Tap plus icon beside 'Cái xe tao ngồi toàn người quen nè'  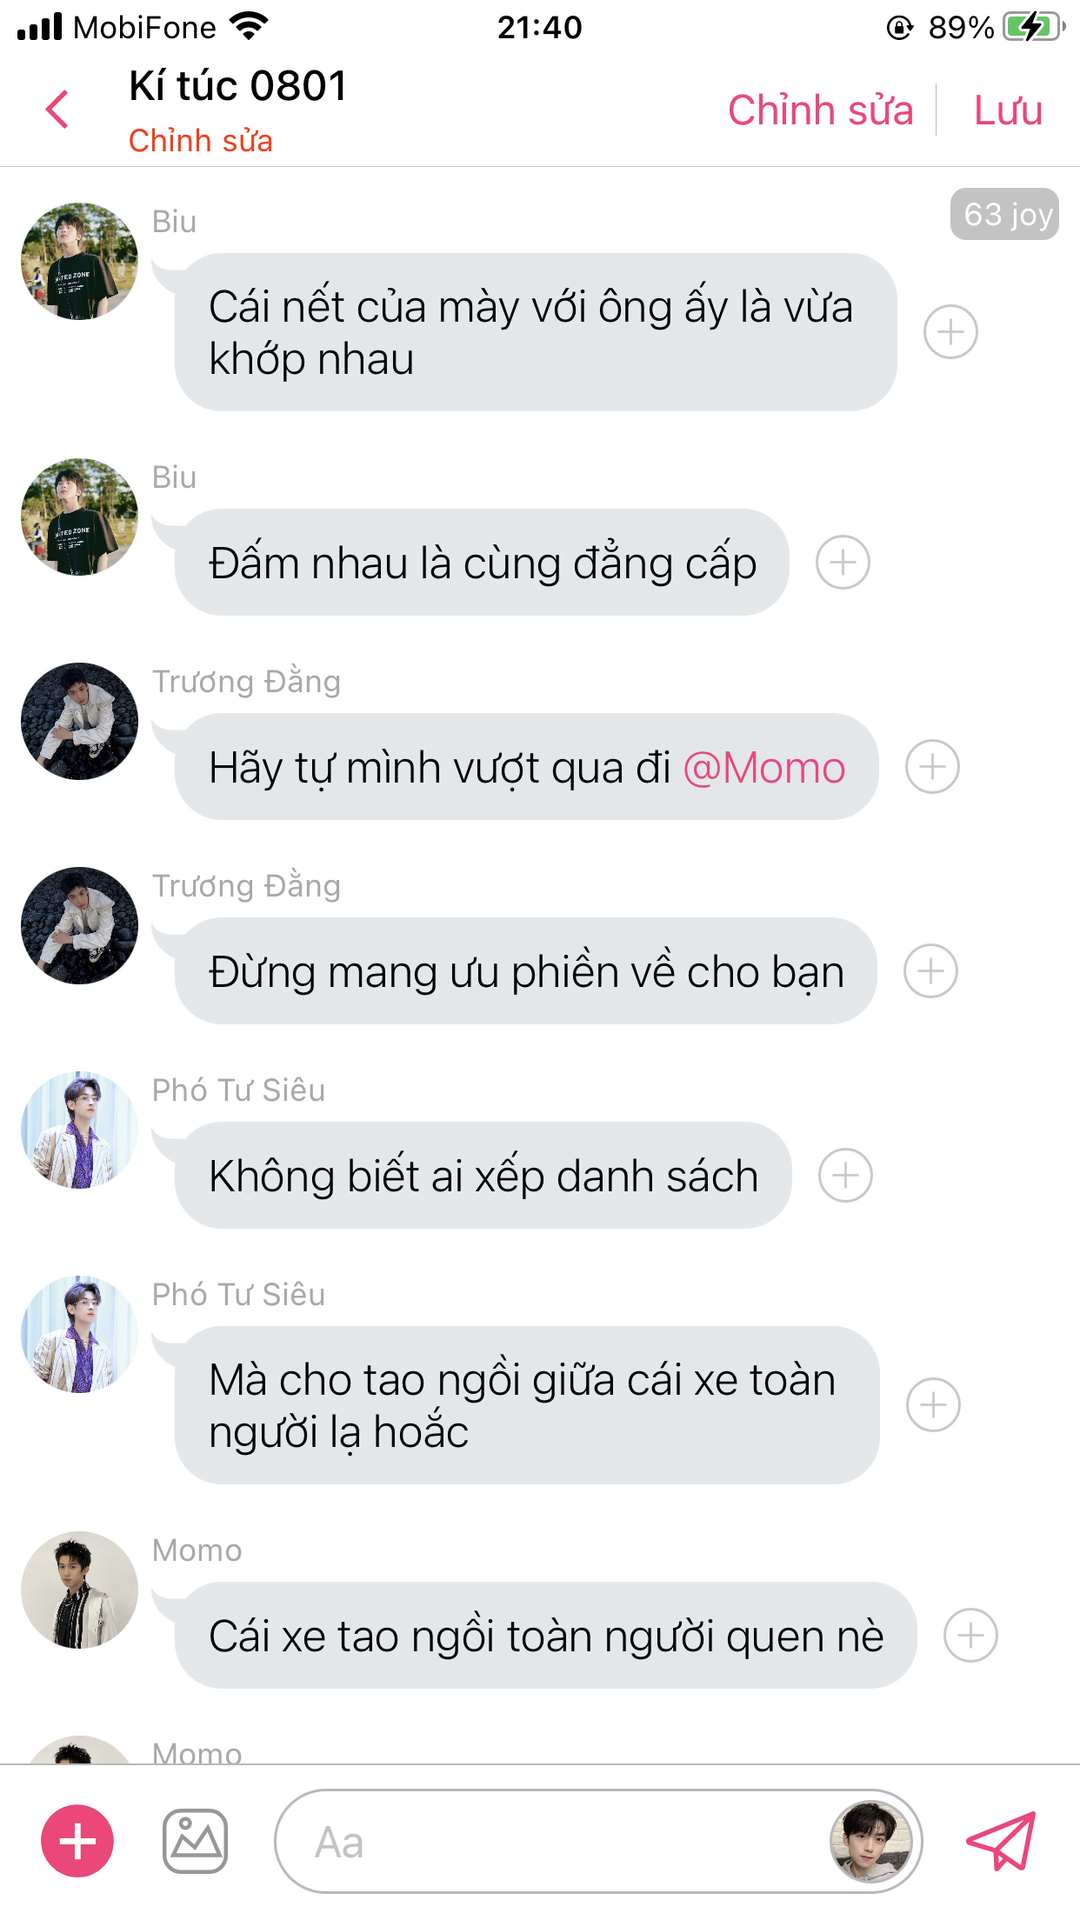click(x=970, y=1635)
